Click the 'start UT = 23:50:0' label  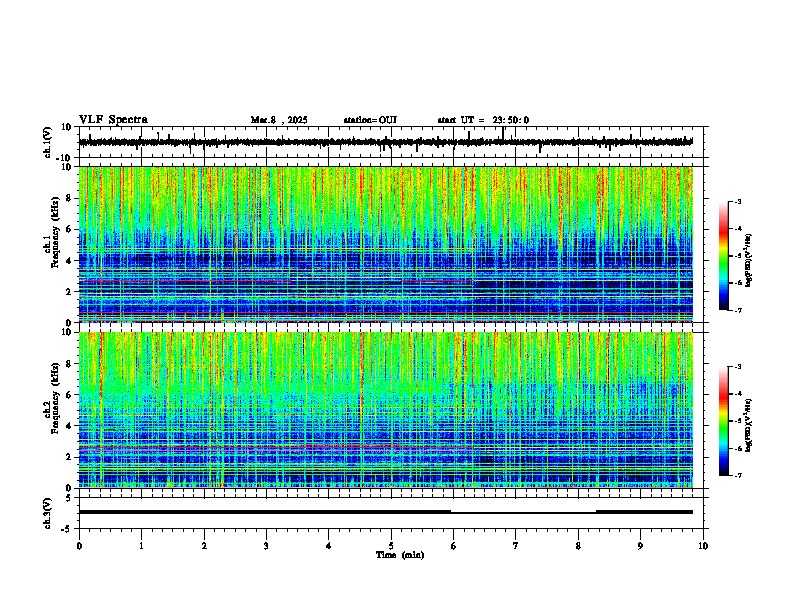point(483,120)
